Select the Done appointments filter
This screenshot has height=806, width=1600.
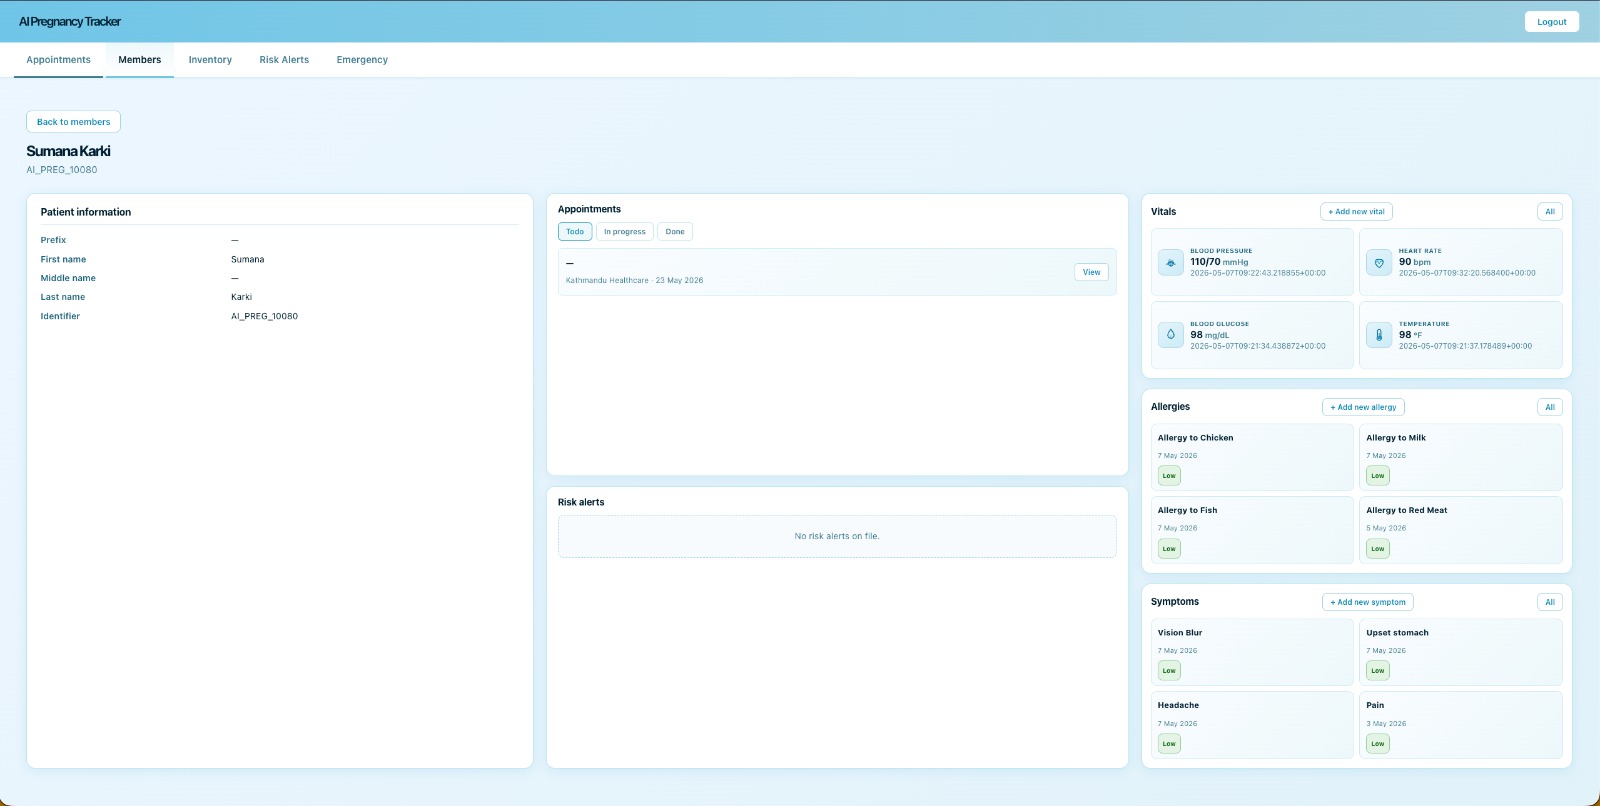pos(675,232)
